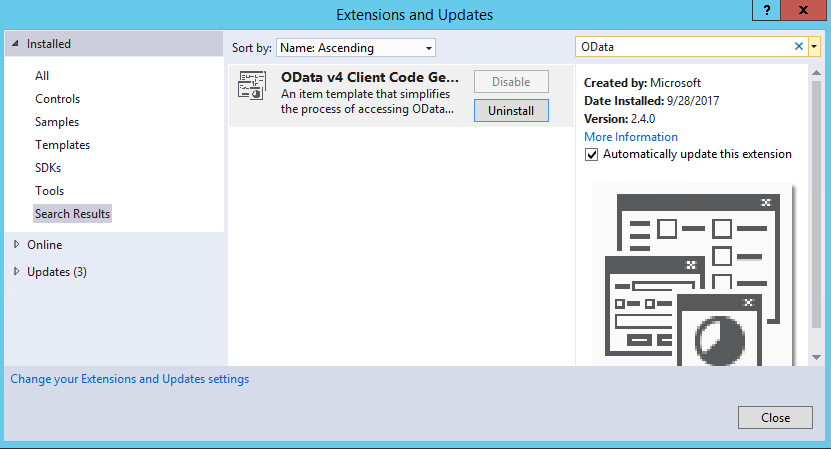Click the OData extension icon in results list
Viewport: 831px width, 449px height.
pyautogui.click(x=252, y=86)
